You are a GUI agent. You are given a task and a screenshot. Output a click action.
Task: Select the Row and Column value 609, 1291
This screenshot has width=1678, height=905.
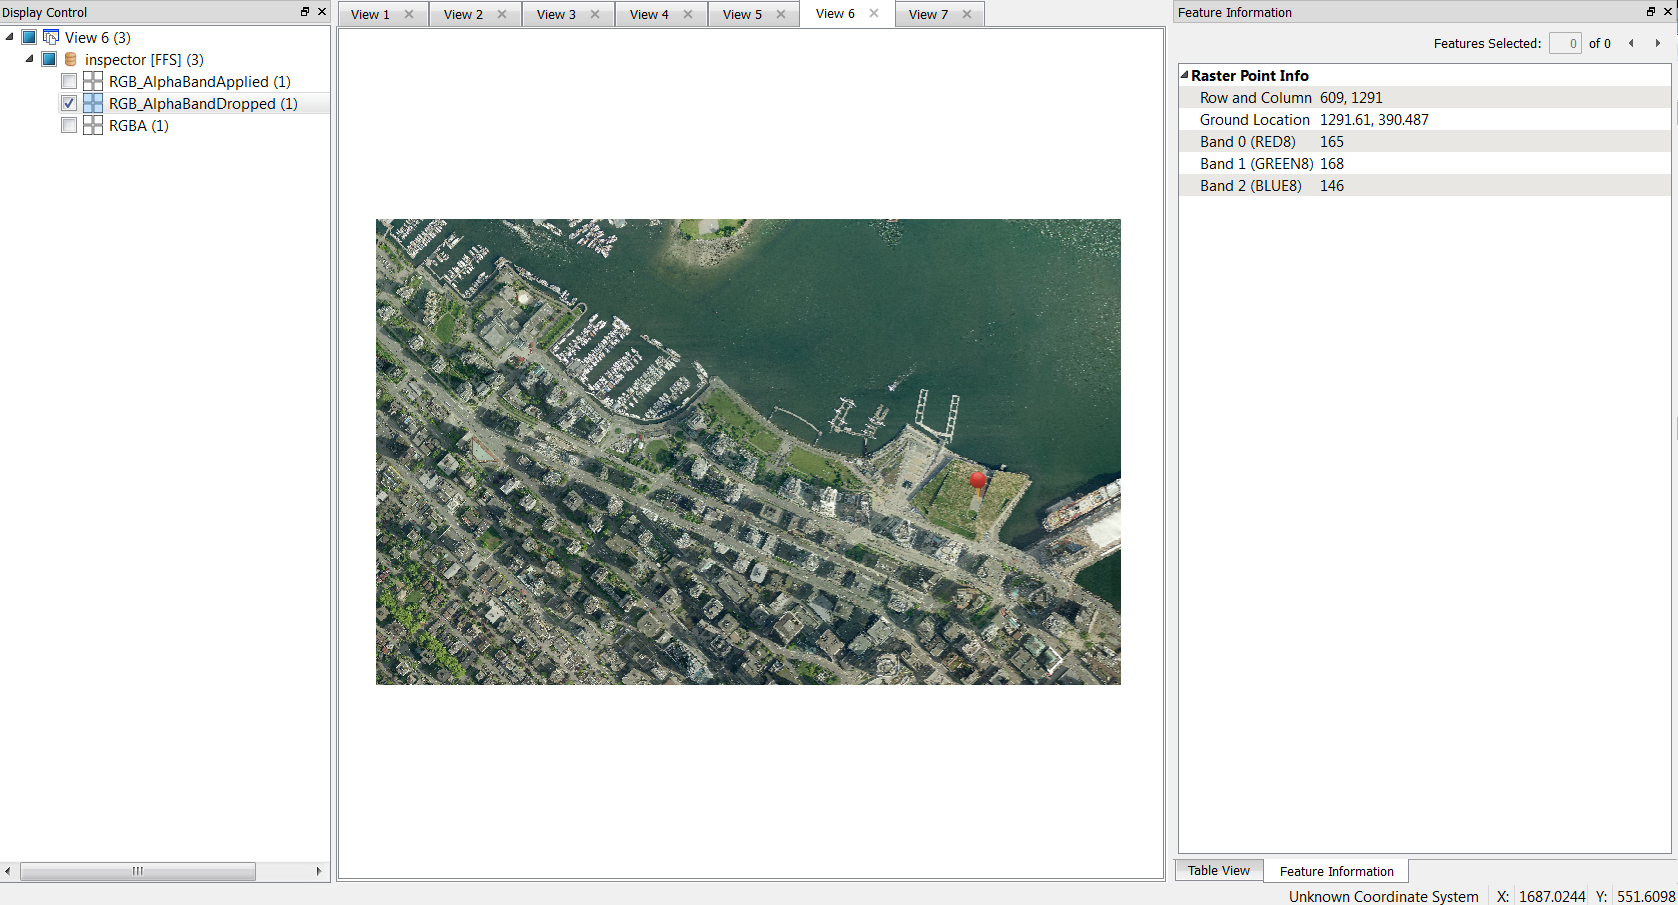(x=1351, y=97)
